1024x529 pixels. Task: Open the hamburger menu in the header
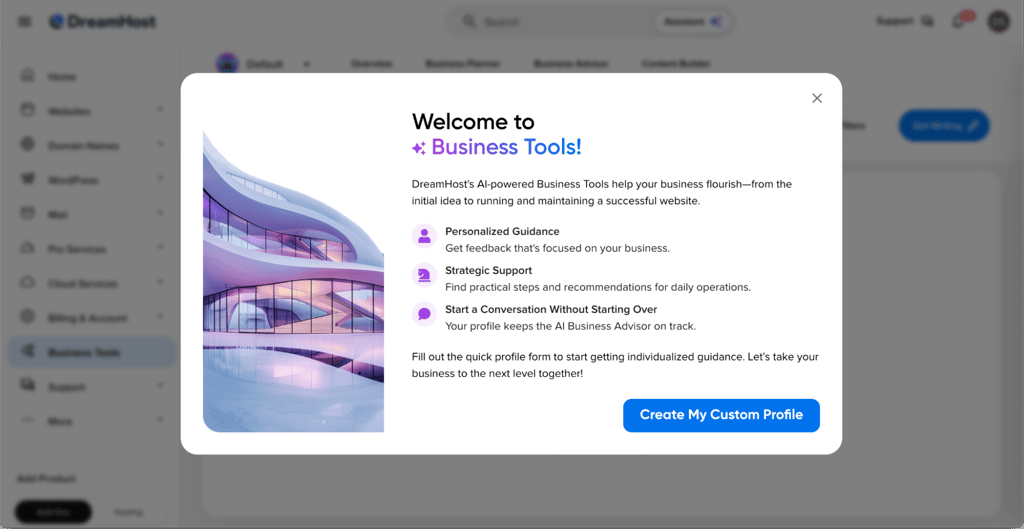click(x=25, y=22)
